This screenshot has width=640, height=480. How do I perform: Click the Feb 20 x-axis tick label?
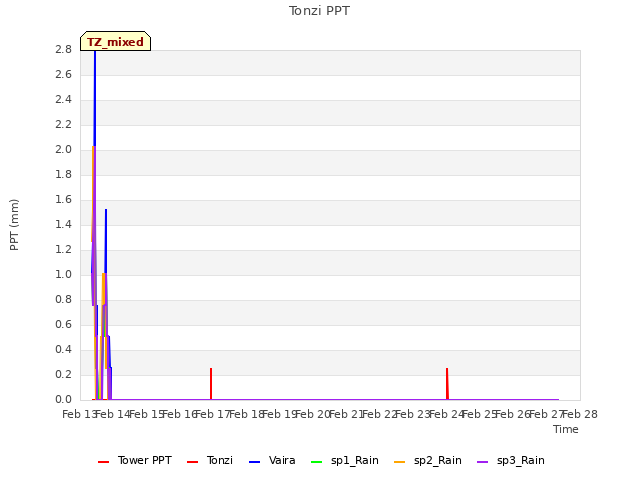[x=312, y=414]
